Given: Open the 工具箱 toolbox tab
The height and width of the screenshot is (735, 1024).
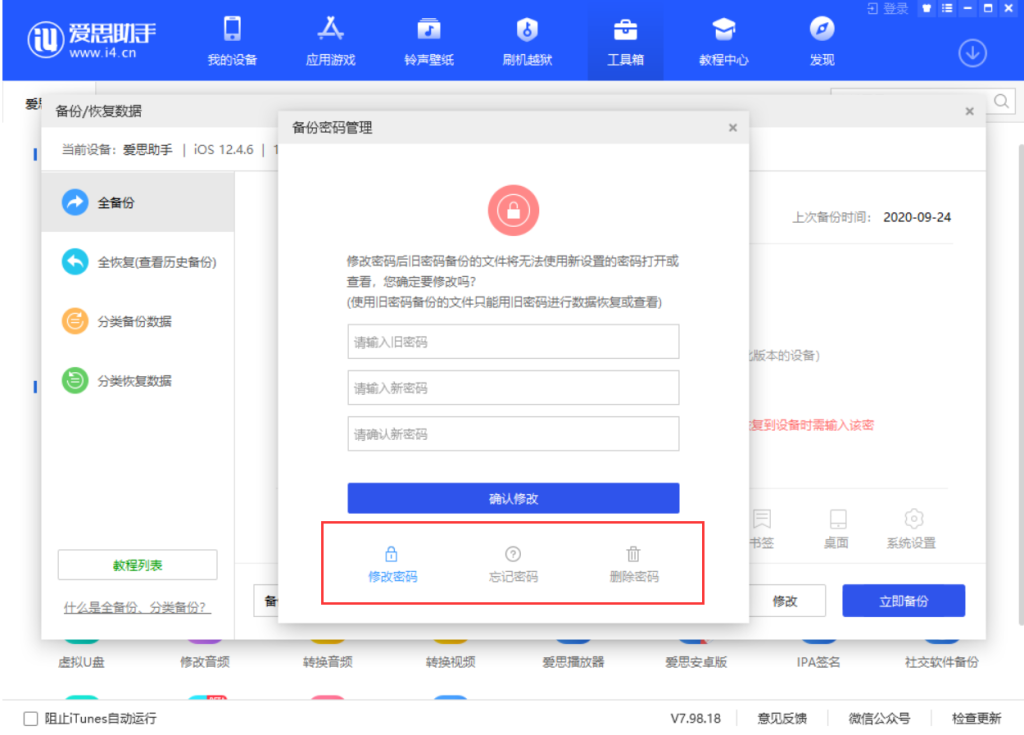Looking at the screenshot, I should point(626,41).
